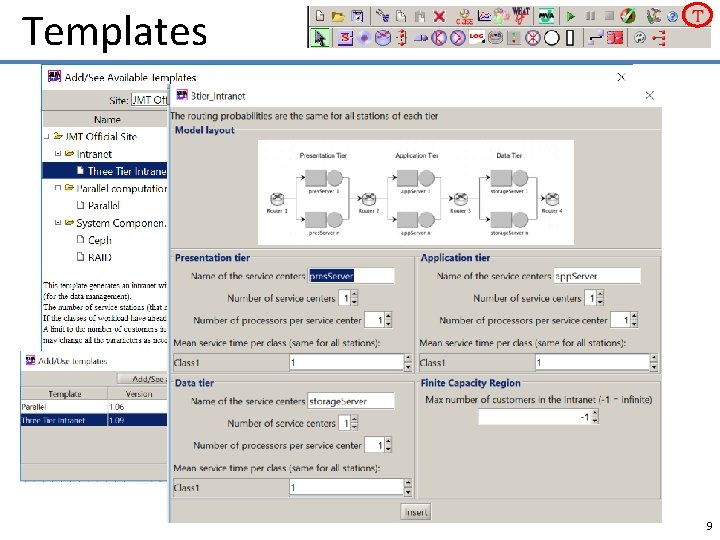Select Parallel row in Add/Use templates table

click(94, 407)
